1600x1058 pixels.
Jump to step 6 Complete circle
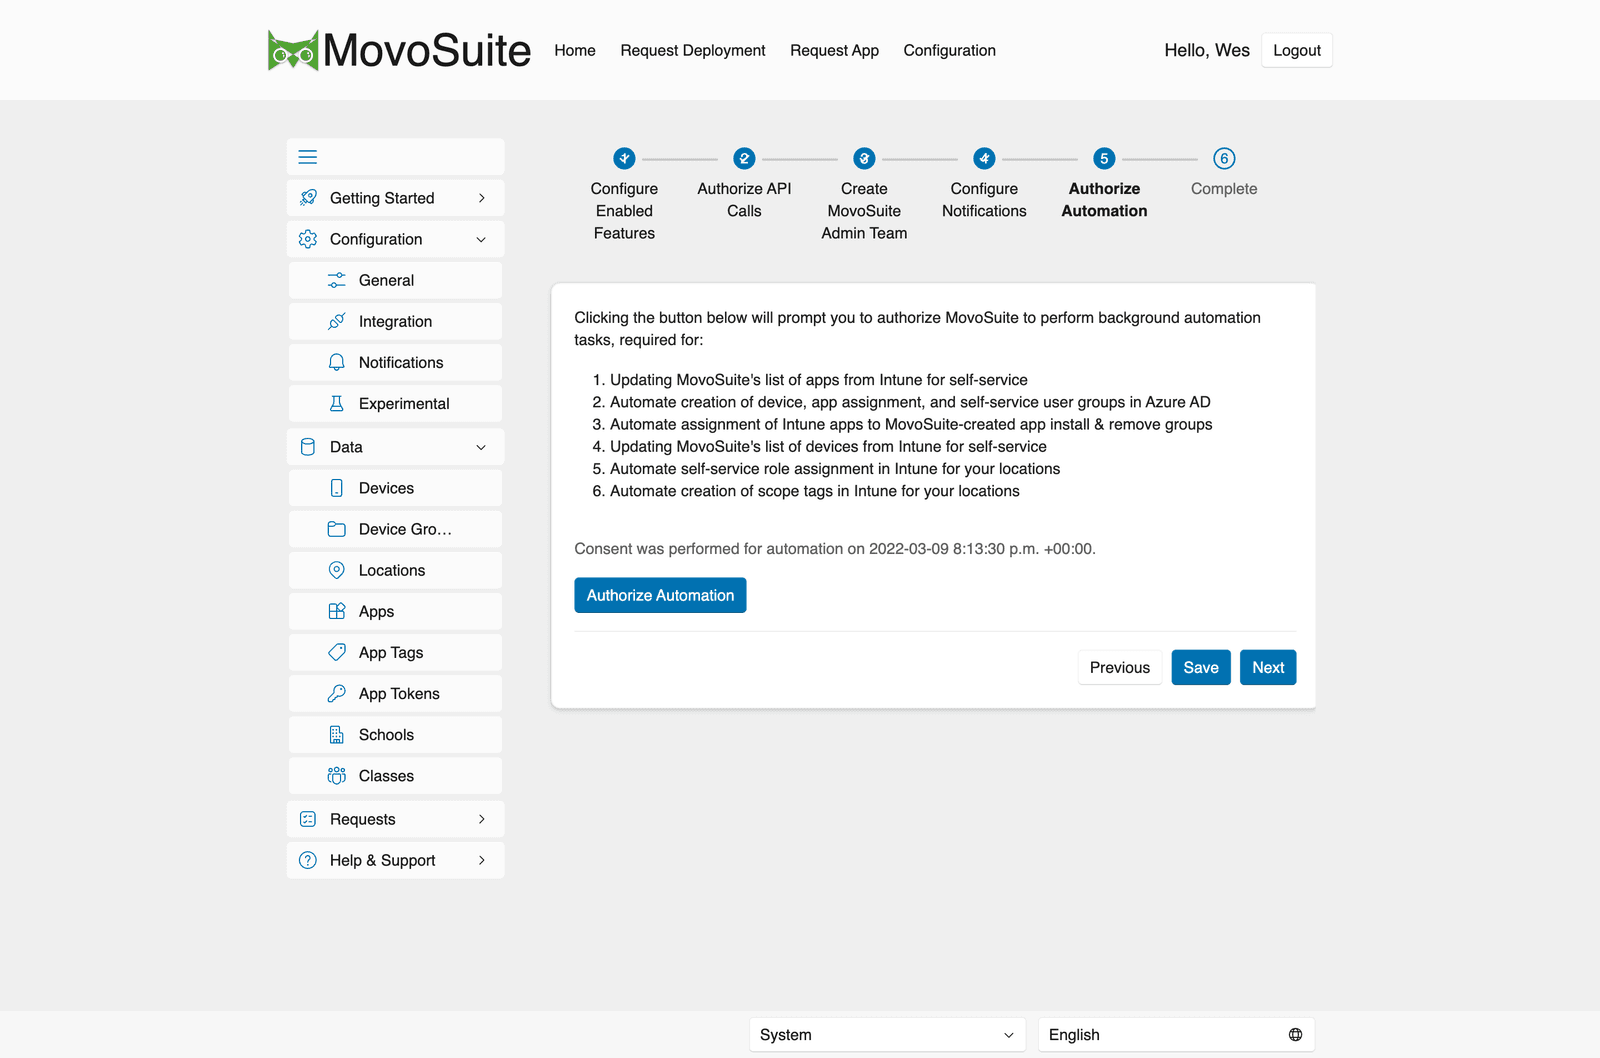[x=1224, y=158]
